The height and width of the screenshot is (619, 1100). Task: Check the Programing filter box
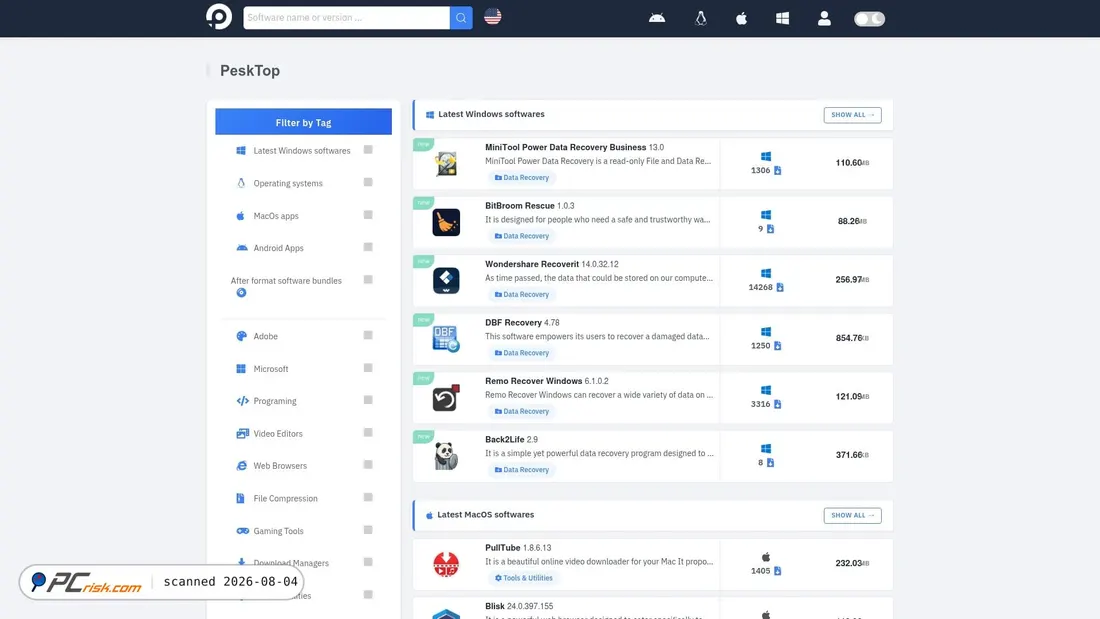pyautogui.click(x=368, y=400)
